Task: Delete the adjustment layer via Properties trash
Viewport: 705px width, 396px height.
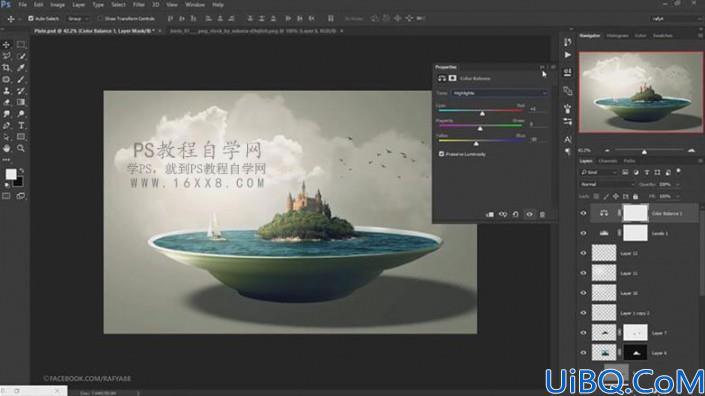Action: tap(542, 215)
